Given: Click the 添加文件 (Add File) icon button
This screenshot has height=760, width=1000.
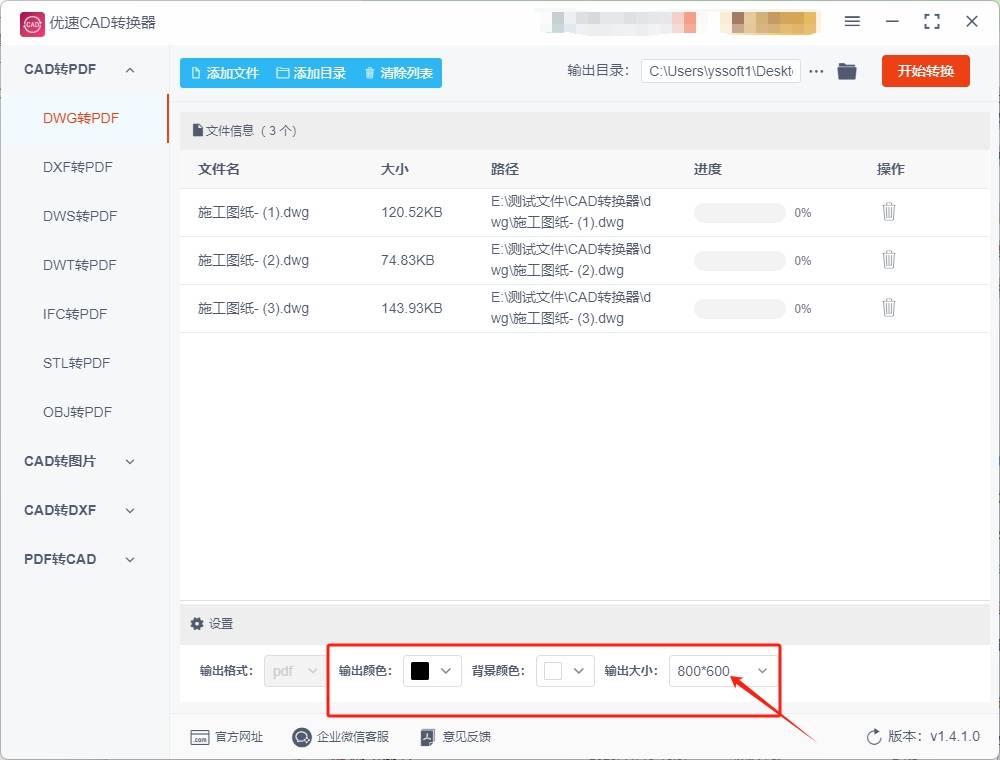Looking at the screenshot, I should pos(196,72).
